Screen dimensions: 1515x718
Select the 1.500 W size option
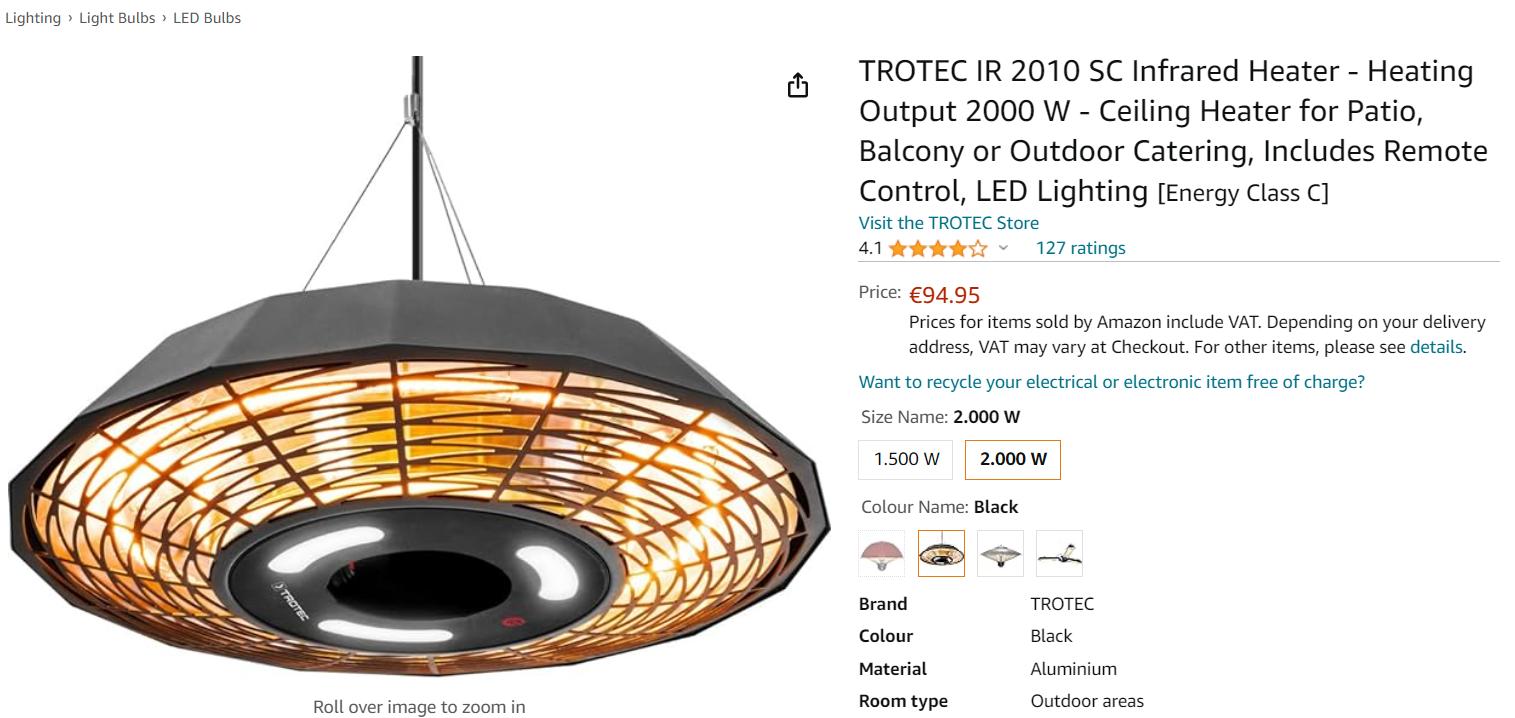[x=906, y=459]
